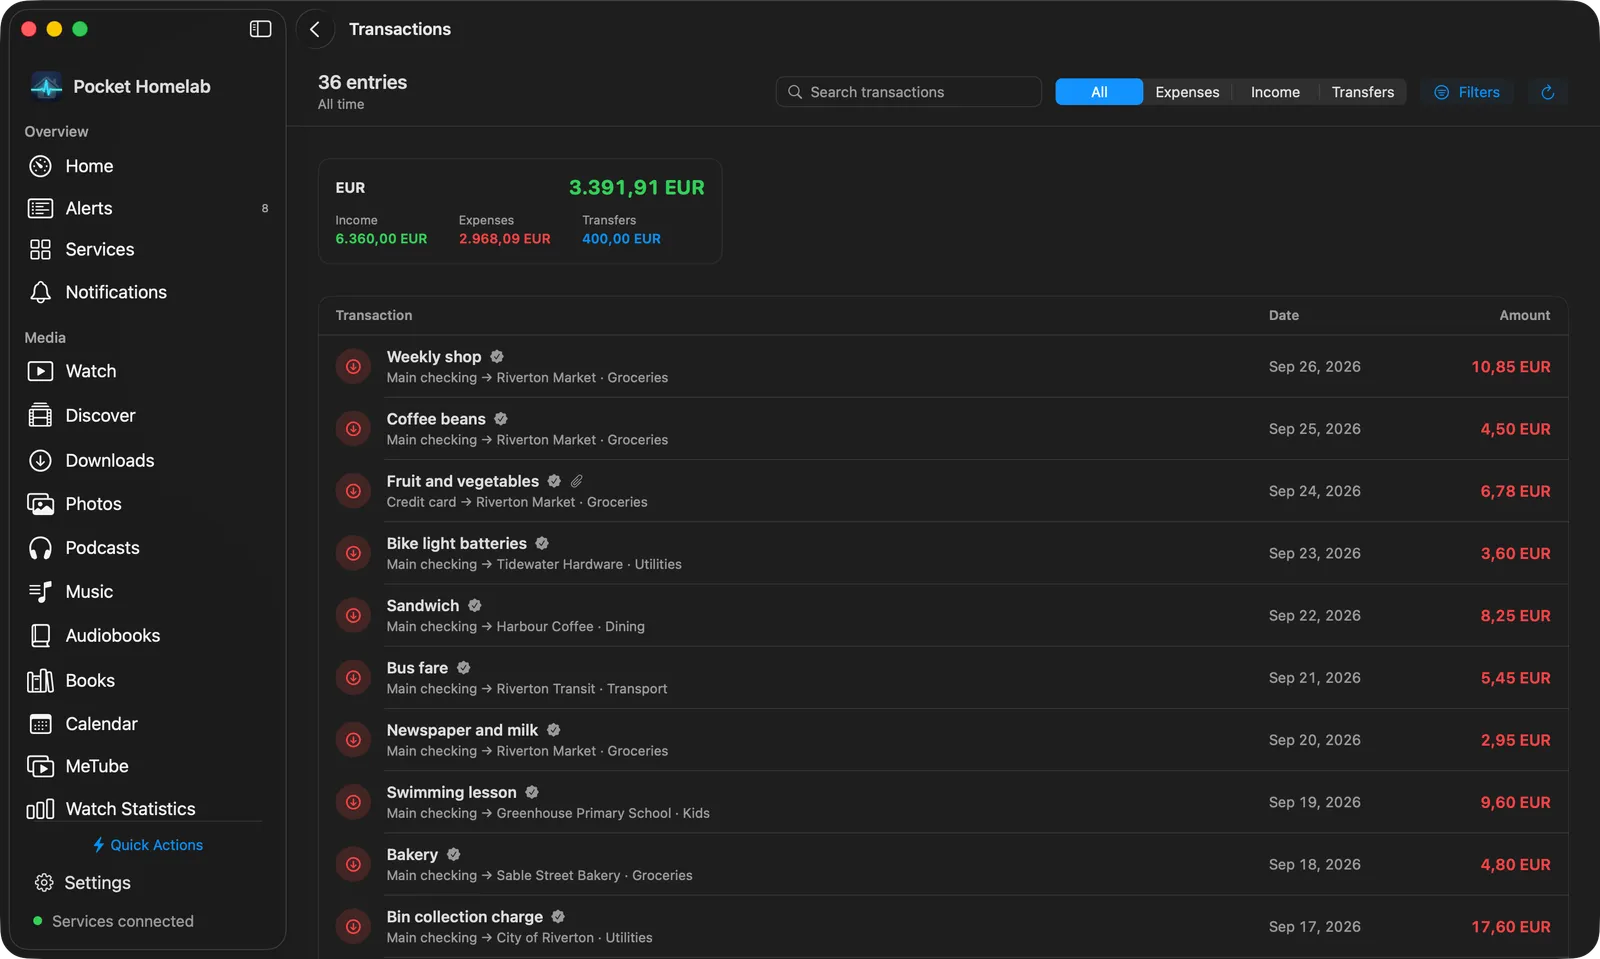Open the Bin collection charge transaction

click(943, 927)
